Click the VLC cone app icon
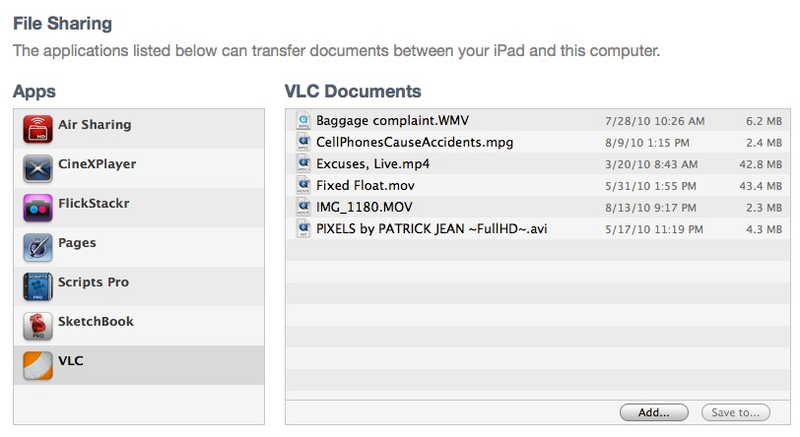800x437 pixels. coord(38,365)
